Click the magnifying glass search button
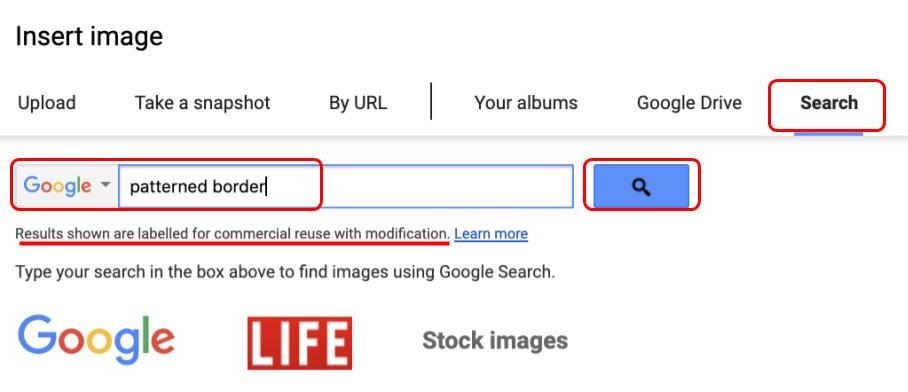This screenshot has height=392, width=908. click(x=641, y=186)
